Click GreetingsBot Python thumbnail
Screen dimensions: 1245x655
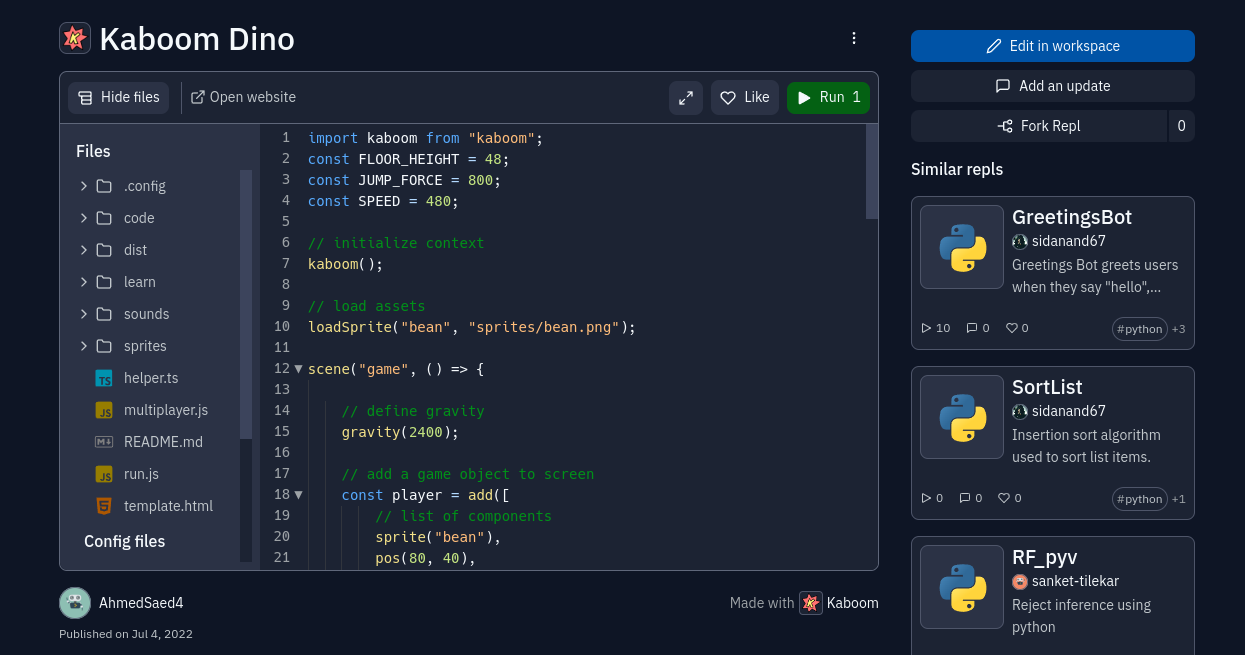click(x=962, y=247)
